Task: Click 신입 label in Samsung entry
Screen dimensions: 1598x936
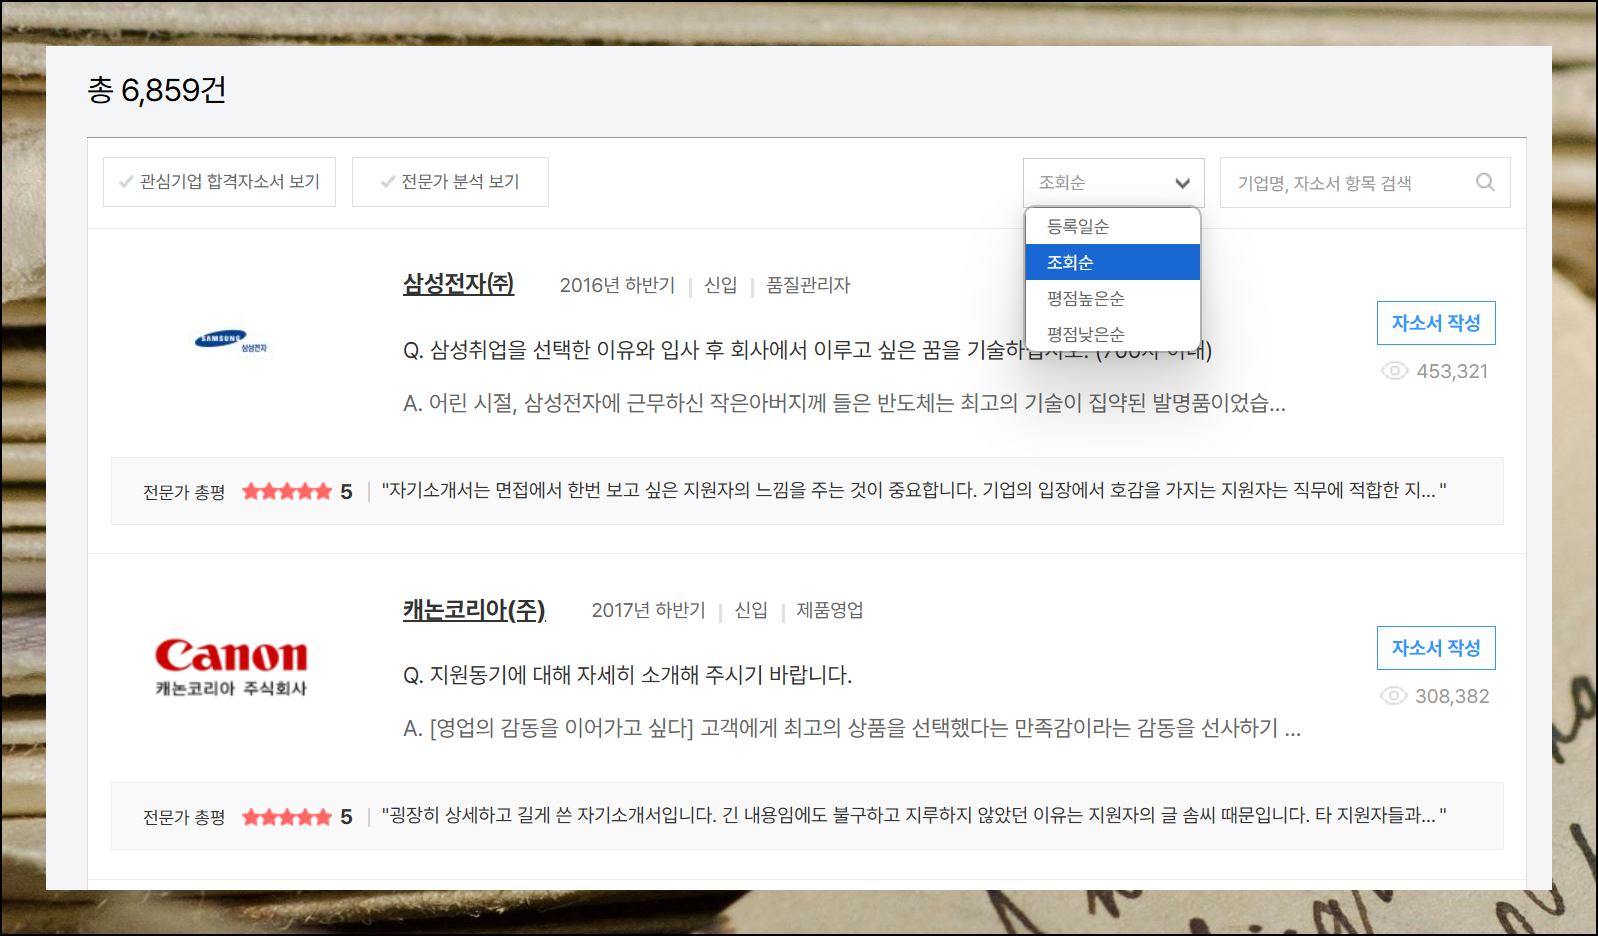Action: 720,285
